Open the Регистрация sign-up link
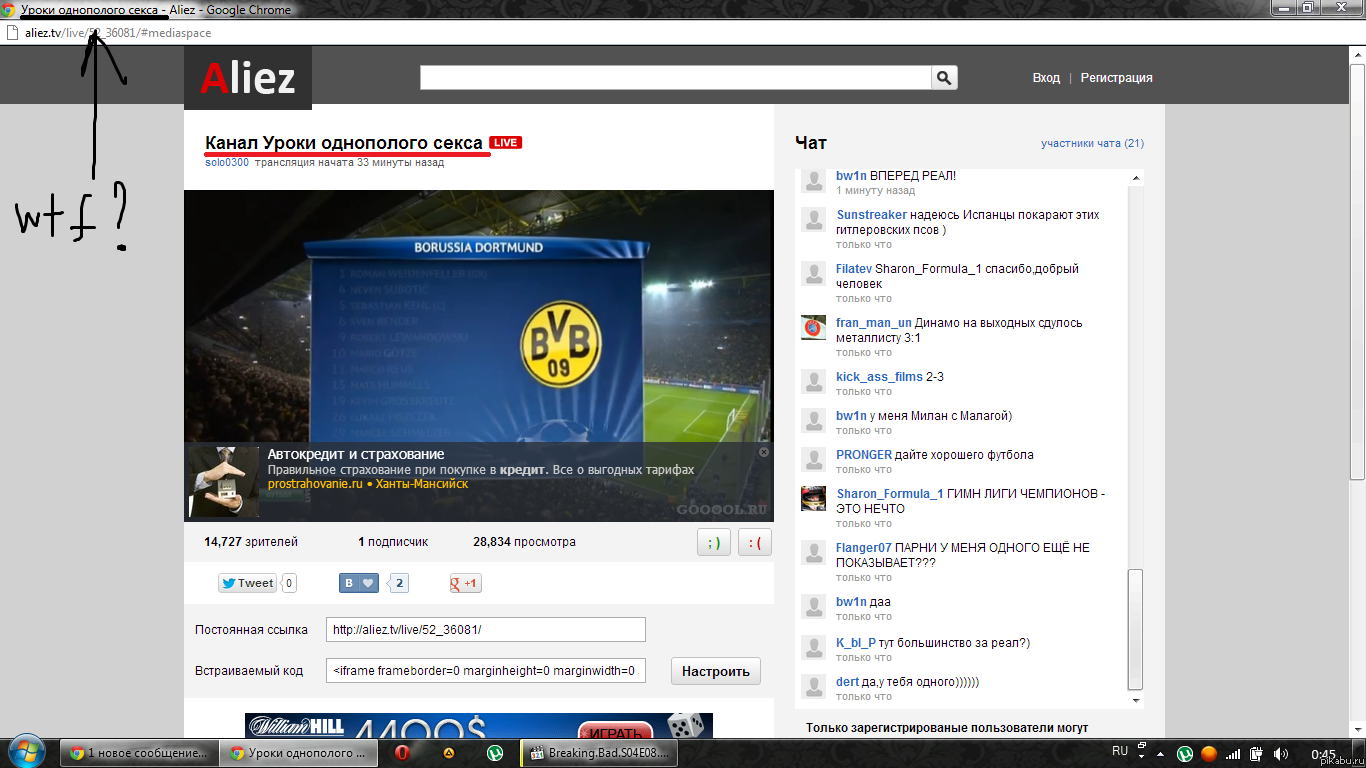 (x=1116, y=78)
